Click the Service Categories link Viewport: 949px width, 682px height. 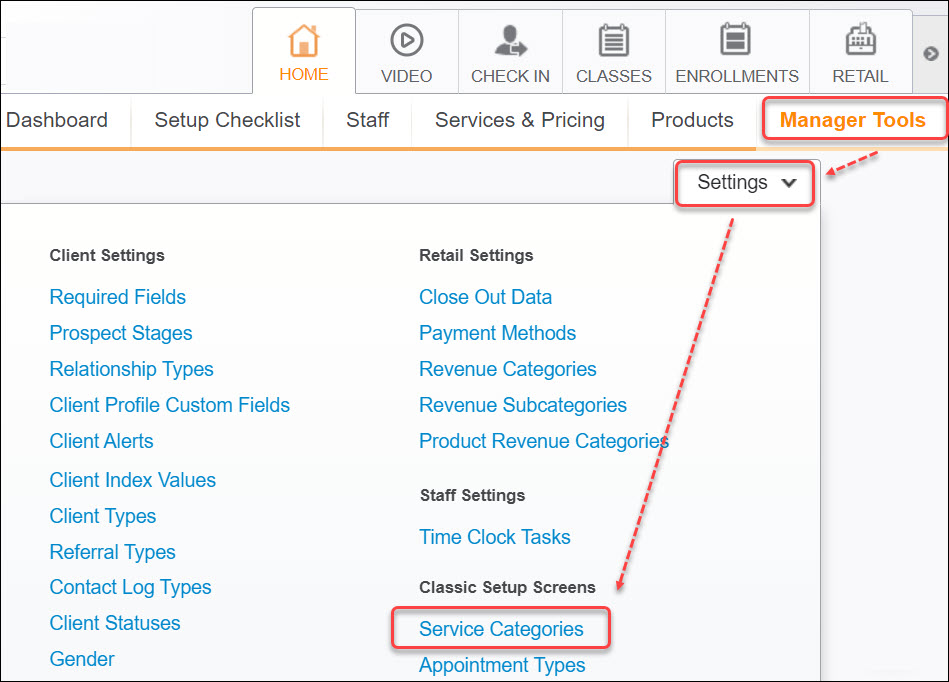(500, 629)
